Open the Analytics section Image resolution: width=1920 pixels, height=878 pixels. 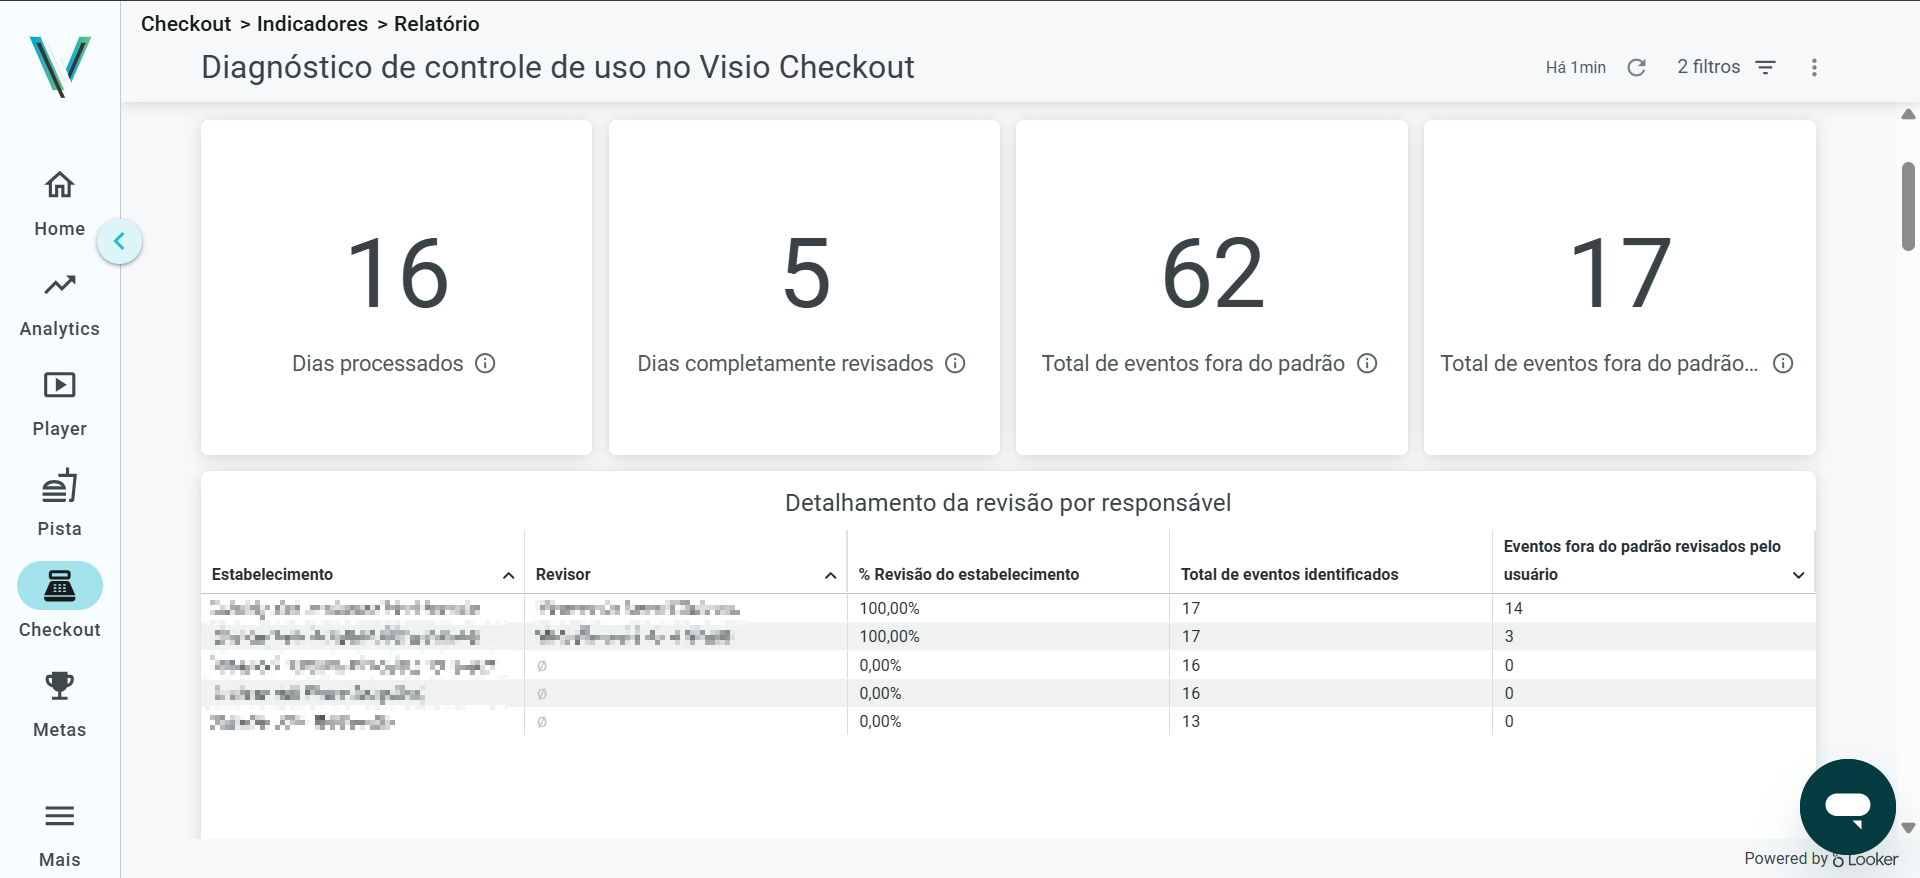coord(60,304)
